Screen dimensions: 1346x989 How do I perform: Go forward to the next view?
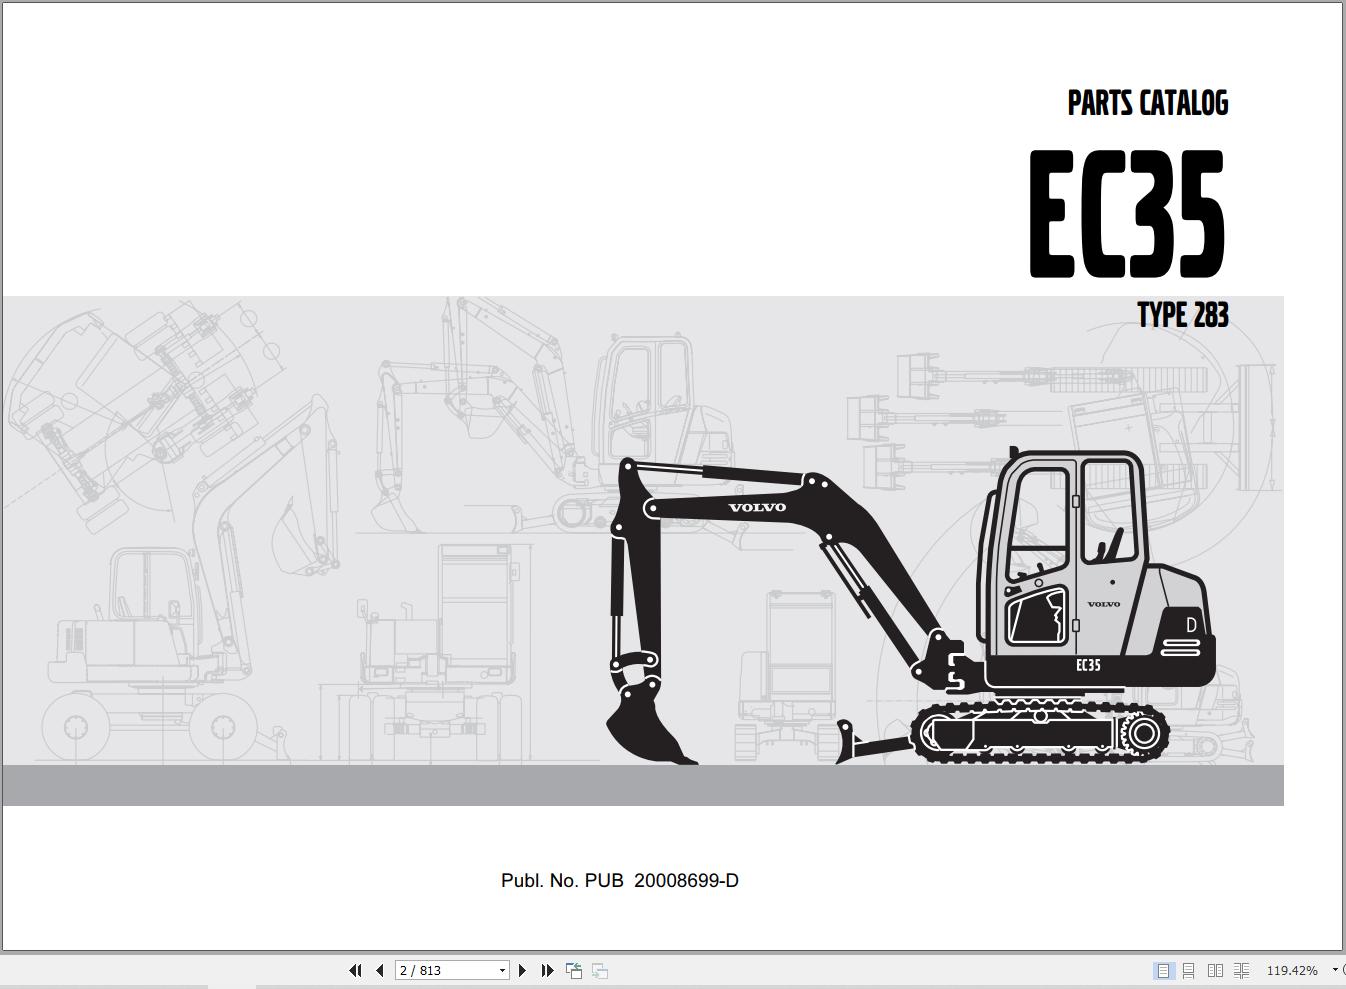click(599, 970)
